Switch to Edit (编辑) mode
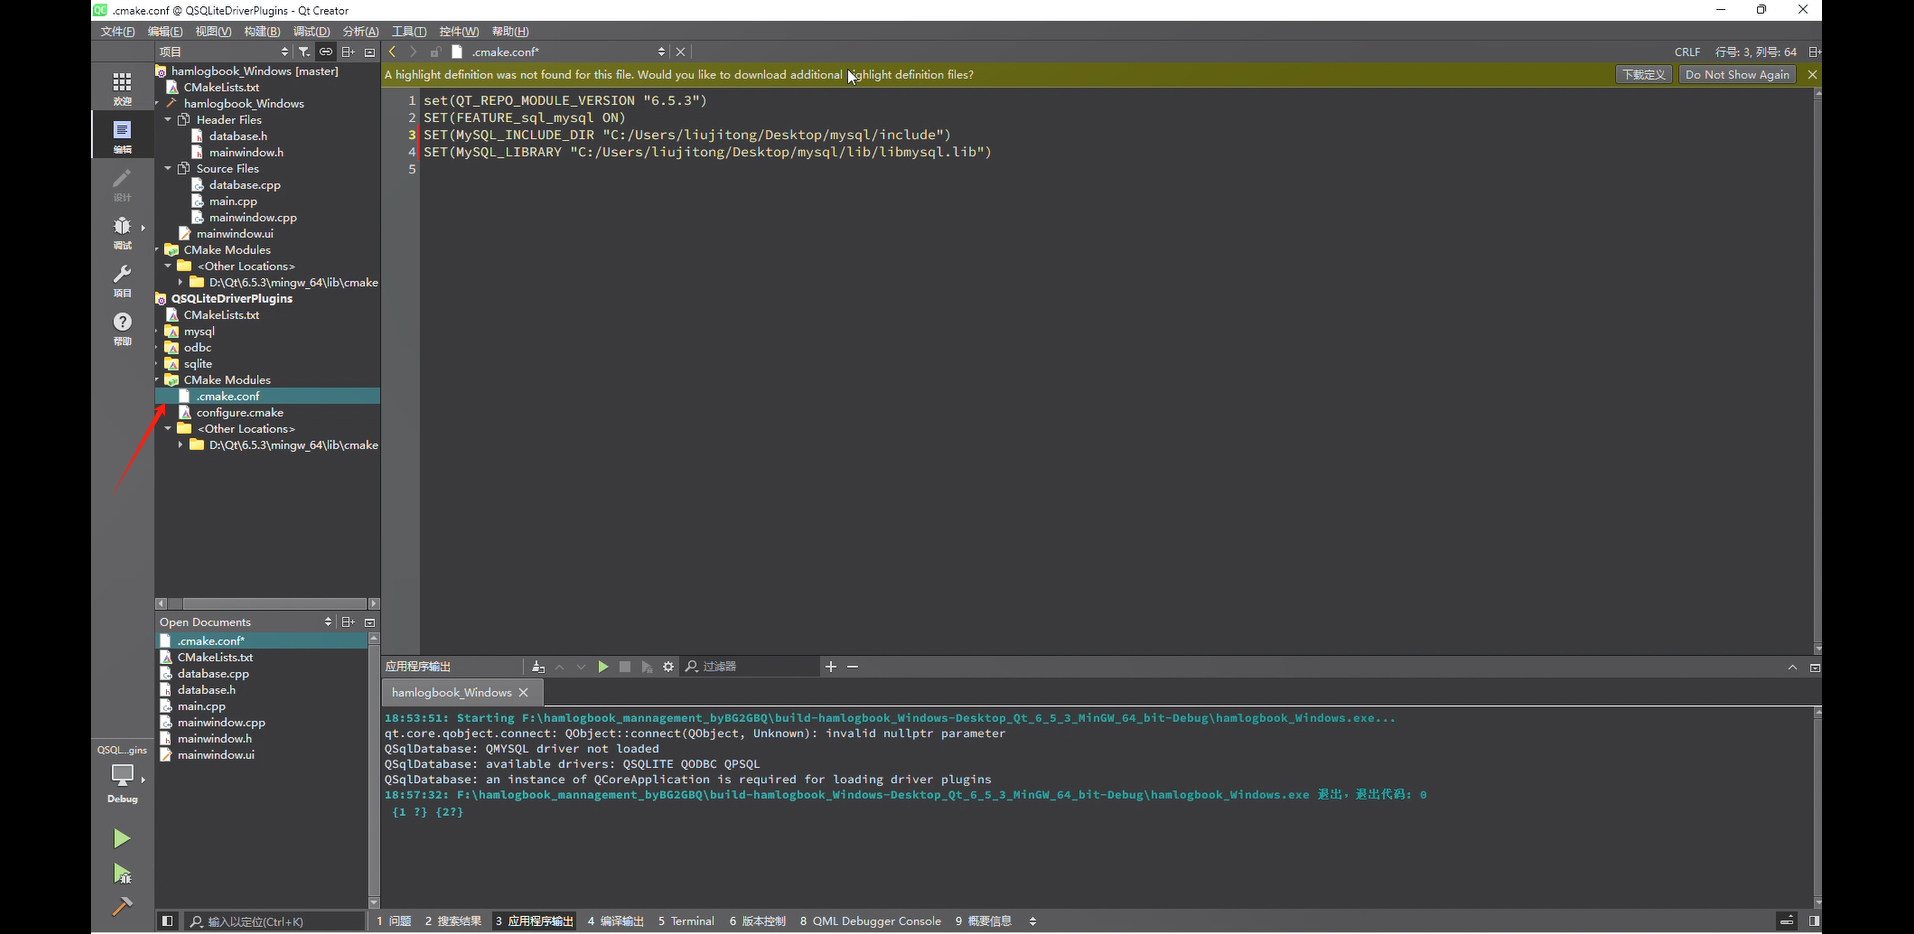The height and width of the screenshot is (934, 1914). coord(122,136)
